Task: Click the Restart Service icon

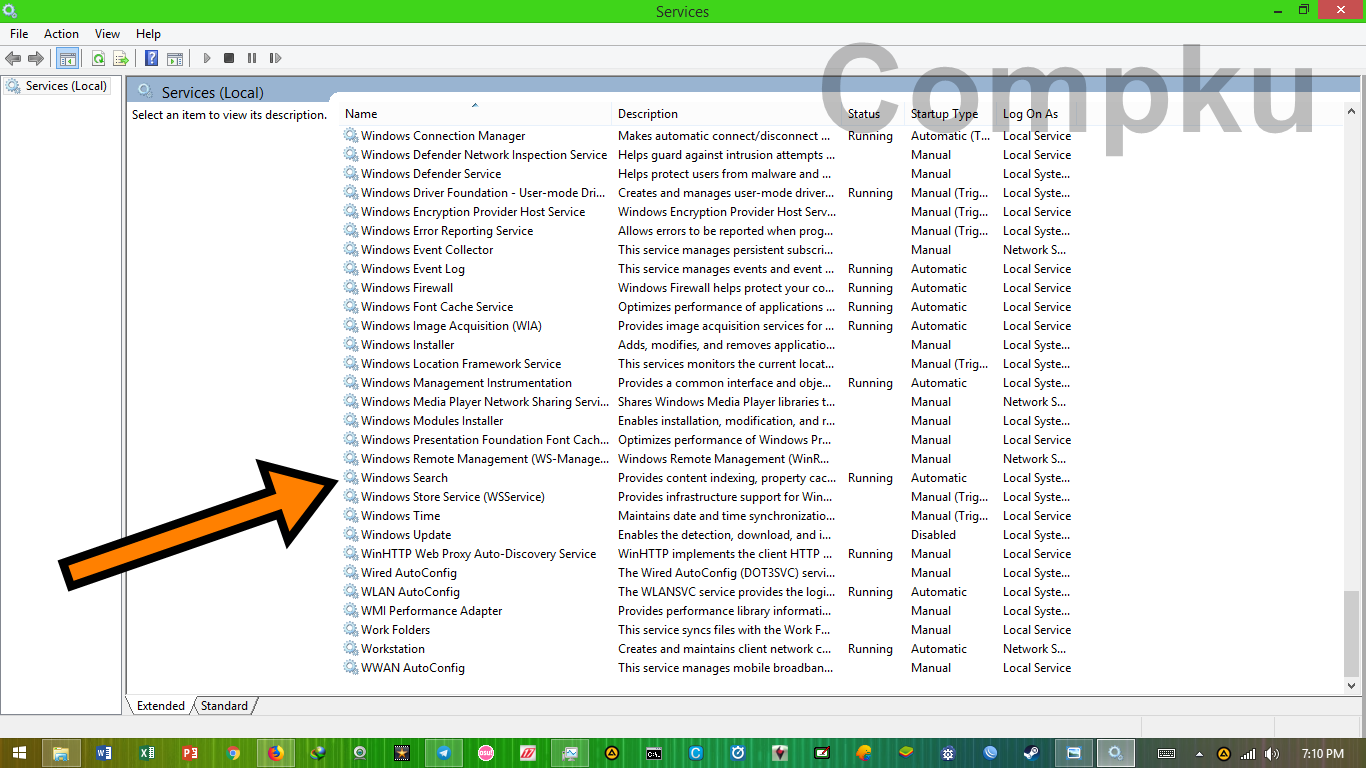Action: coord(275,58)
